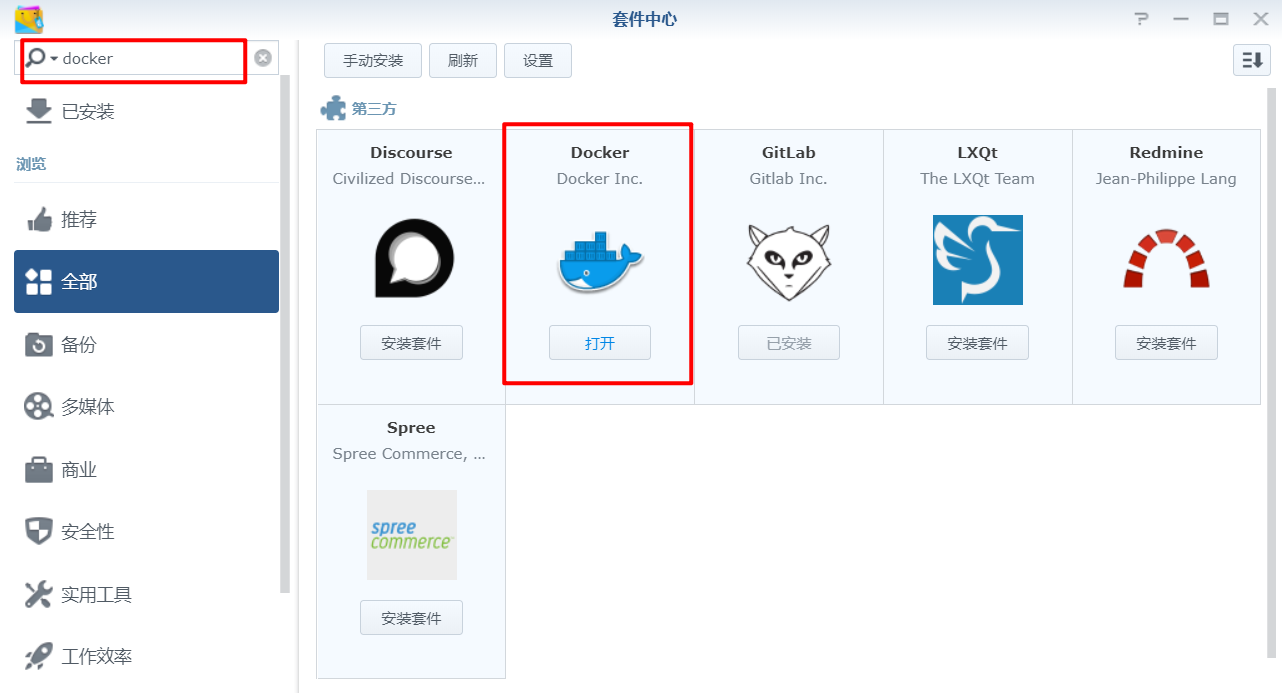
Task: Click 'Spree Commerce, ...' publisher text
Action: [409, 453]
